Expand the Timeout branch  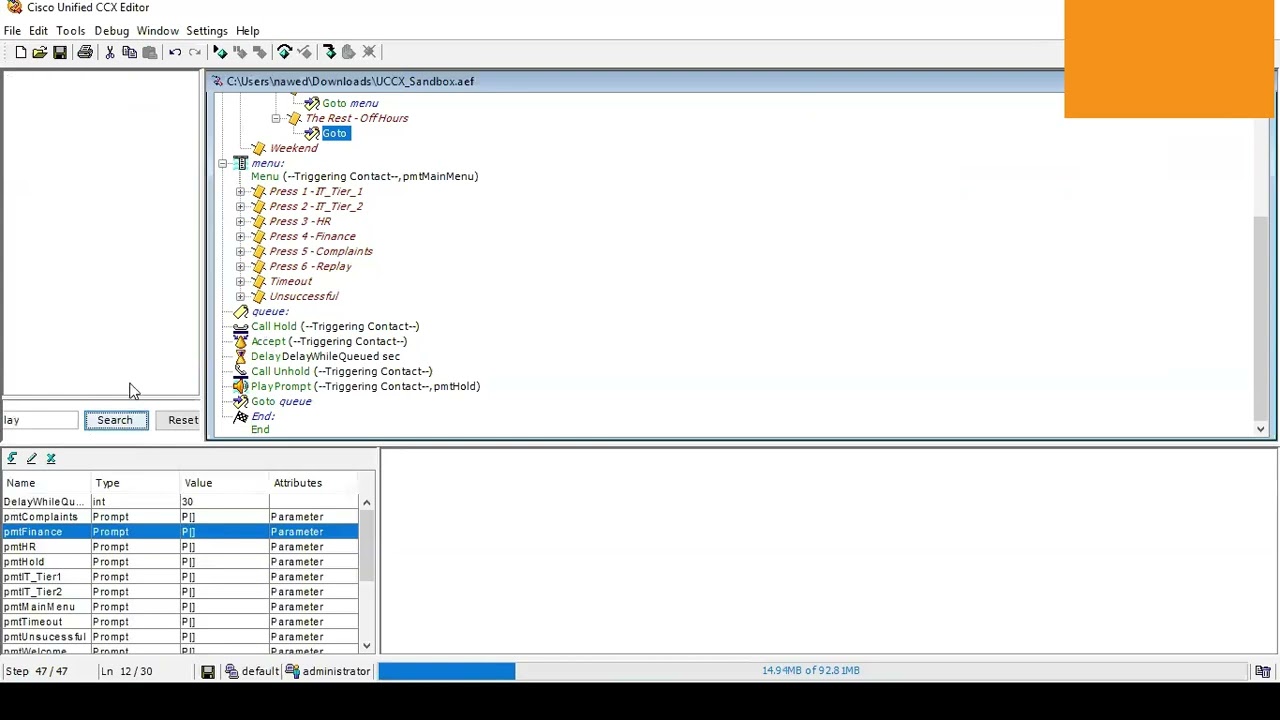pyautogui.click(x=240, y=281)
